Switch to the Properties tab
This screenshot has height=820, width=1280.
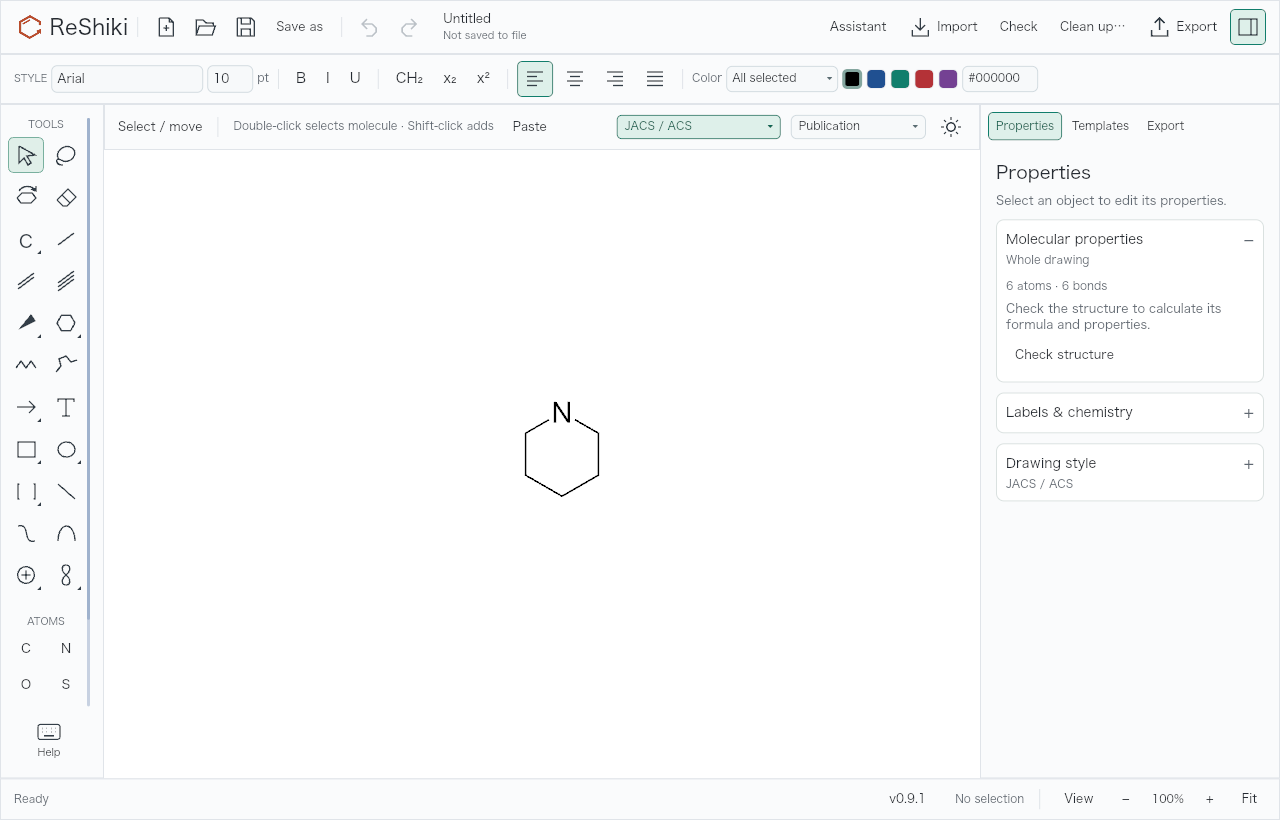pos(1025,126)
